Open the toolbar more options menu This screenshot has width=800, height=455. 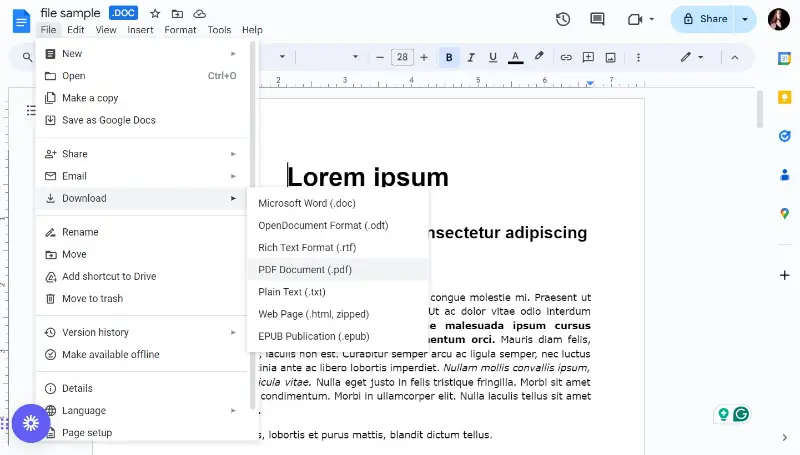tap(638, 57)
